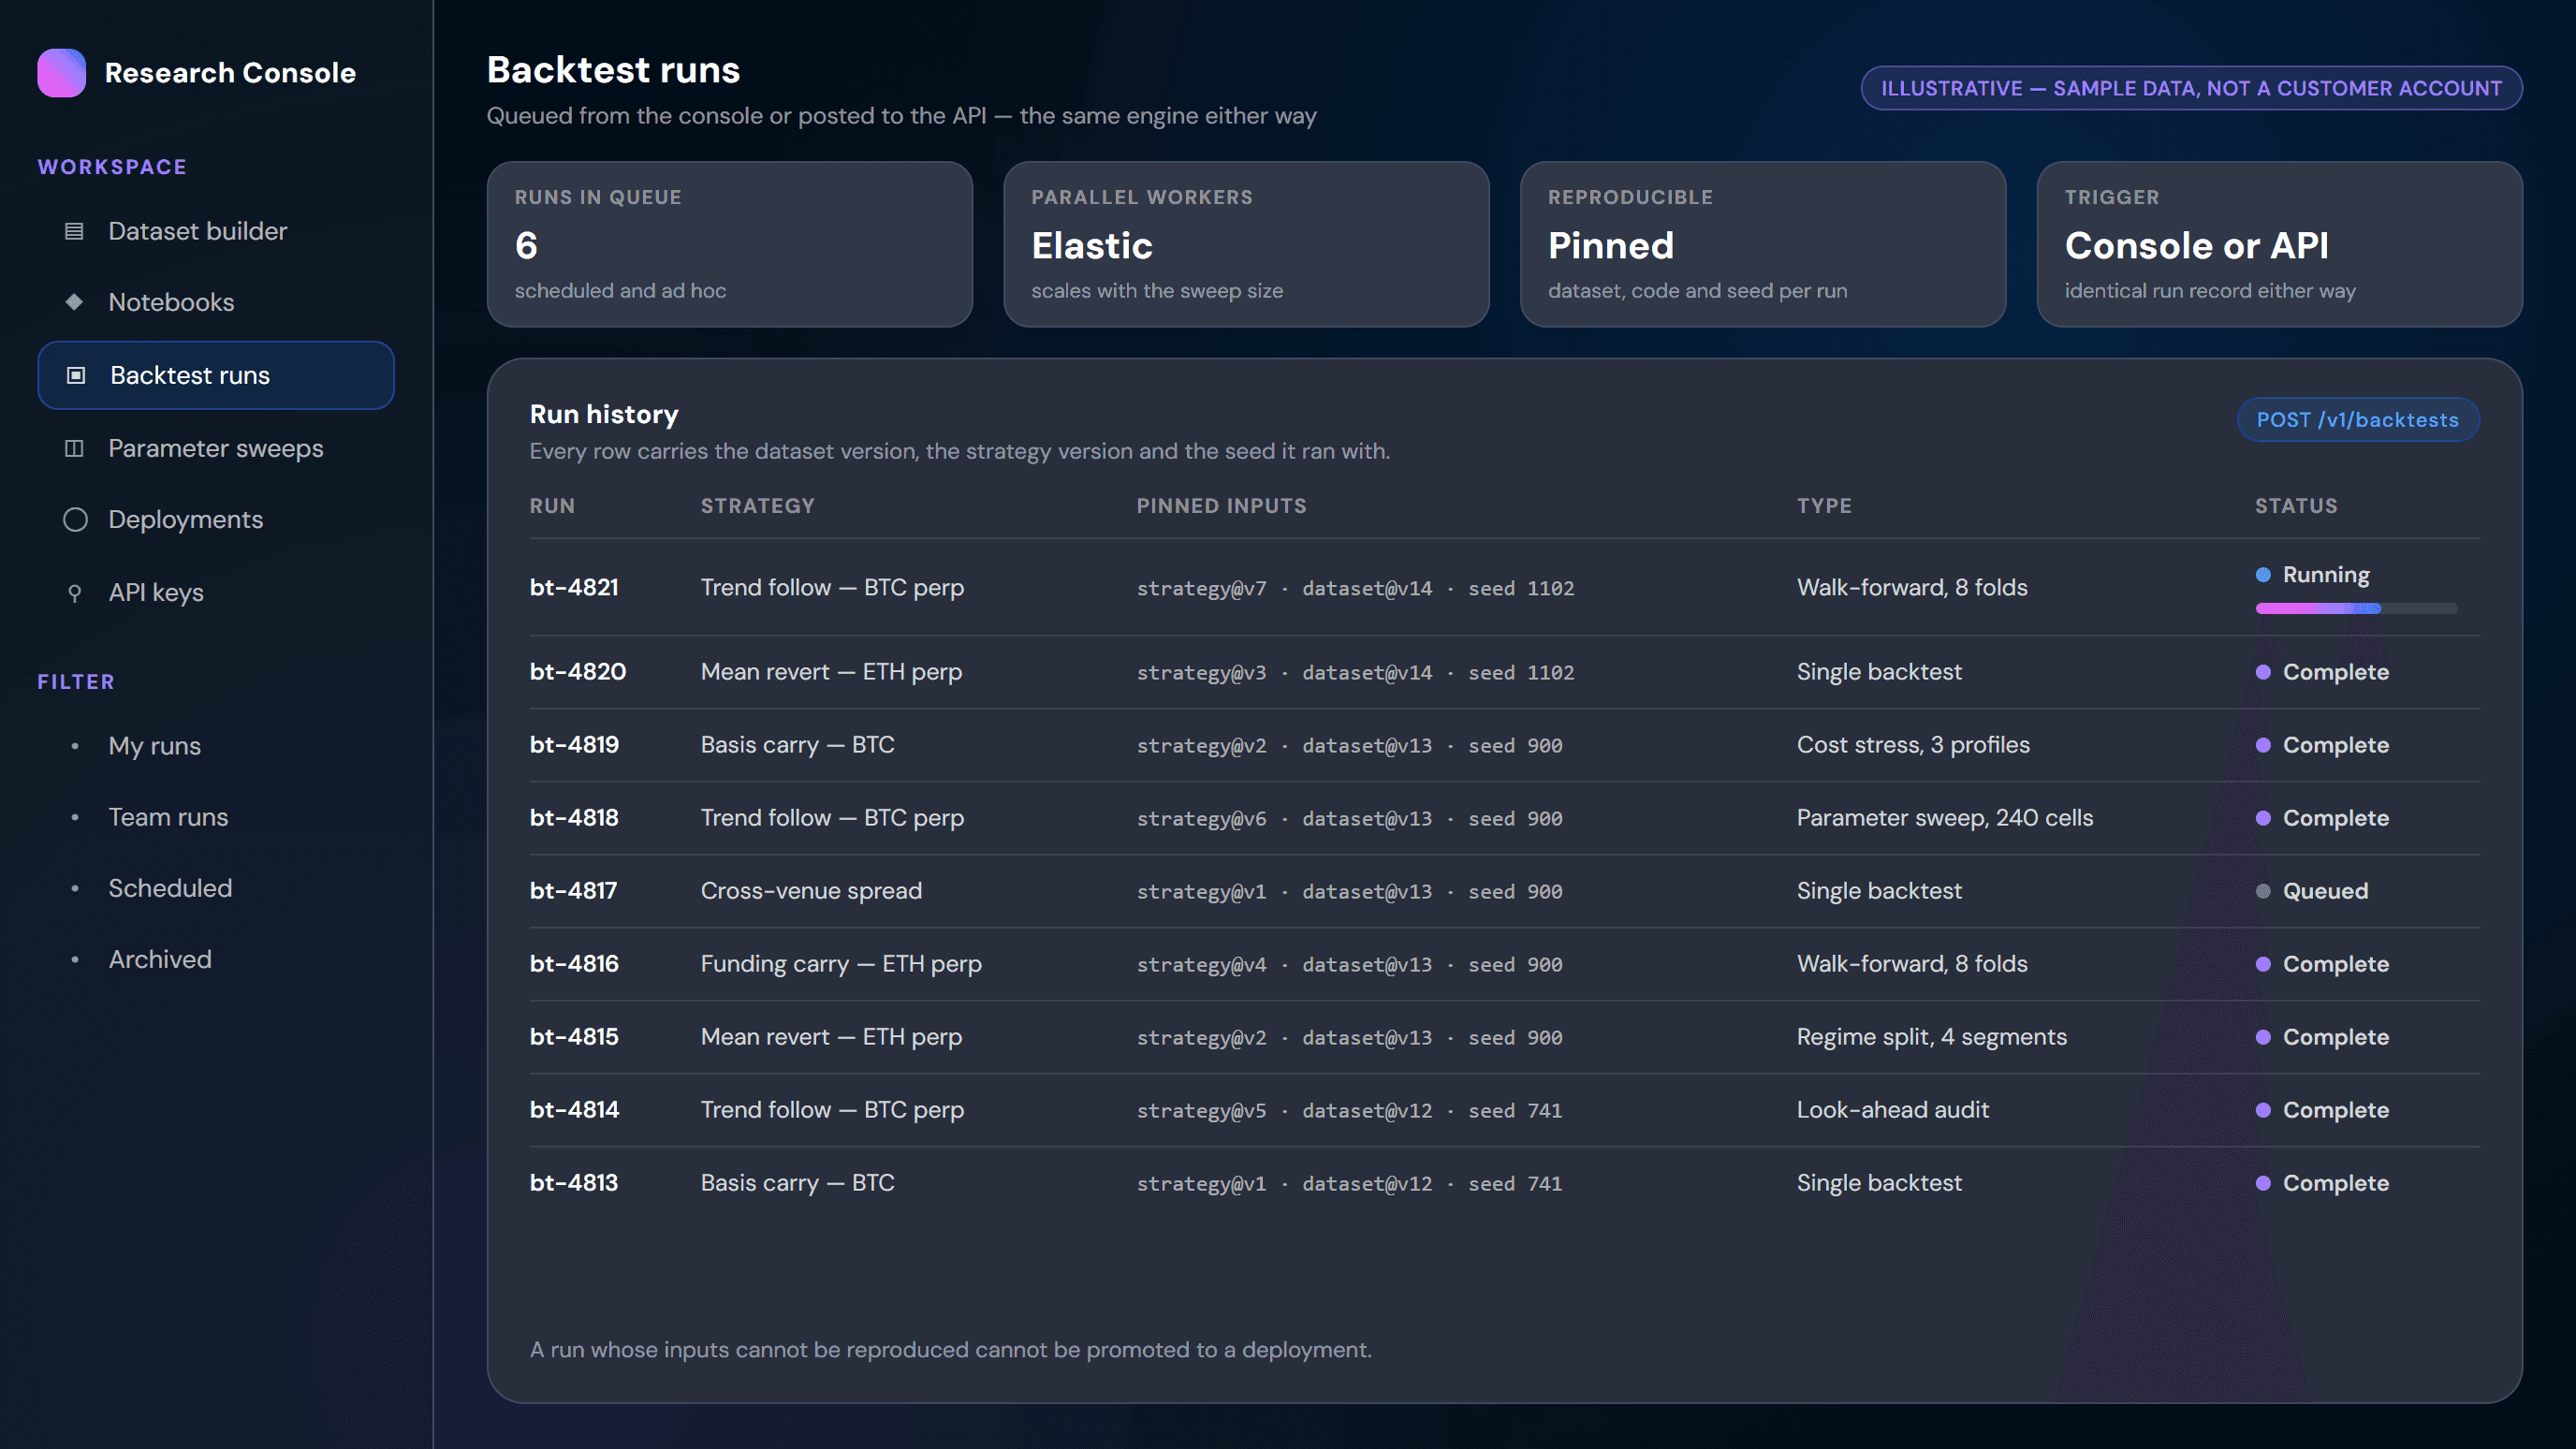Open the Runs in queue card
The width and height of the screenshot is (2576, 1449).
point(729,244)
